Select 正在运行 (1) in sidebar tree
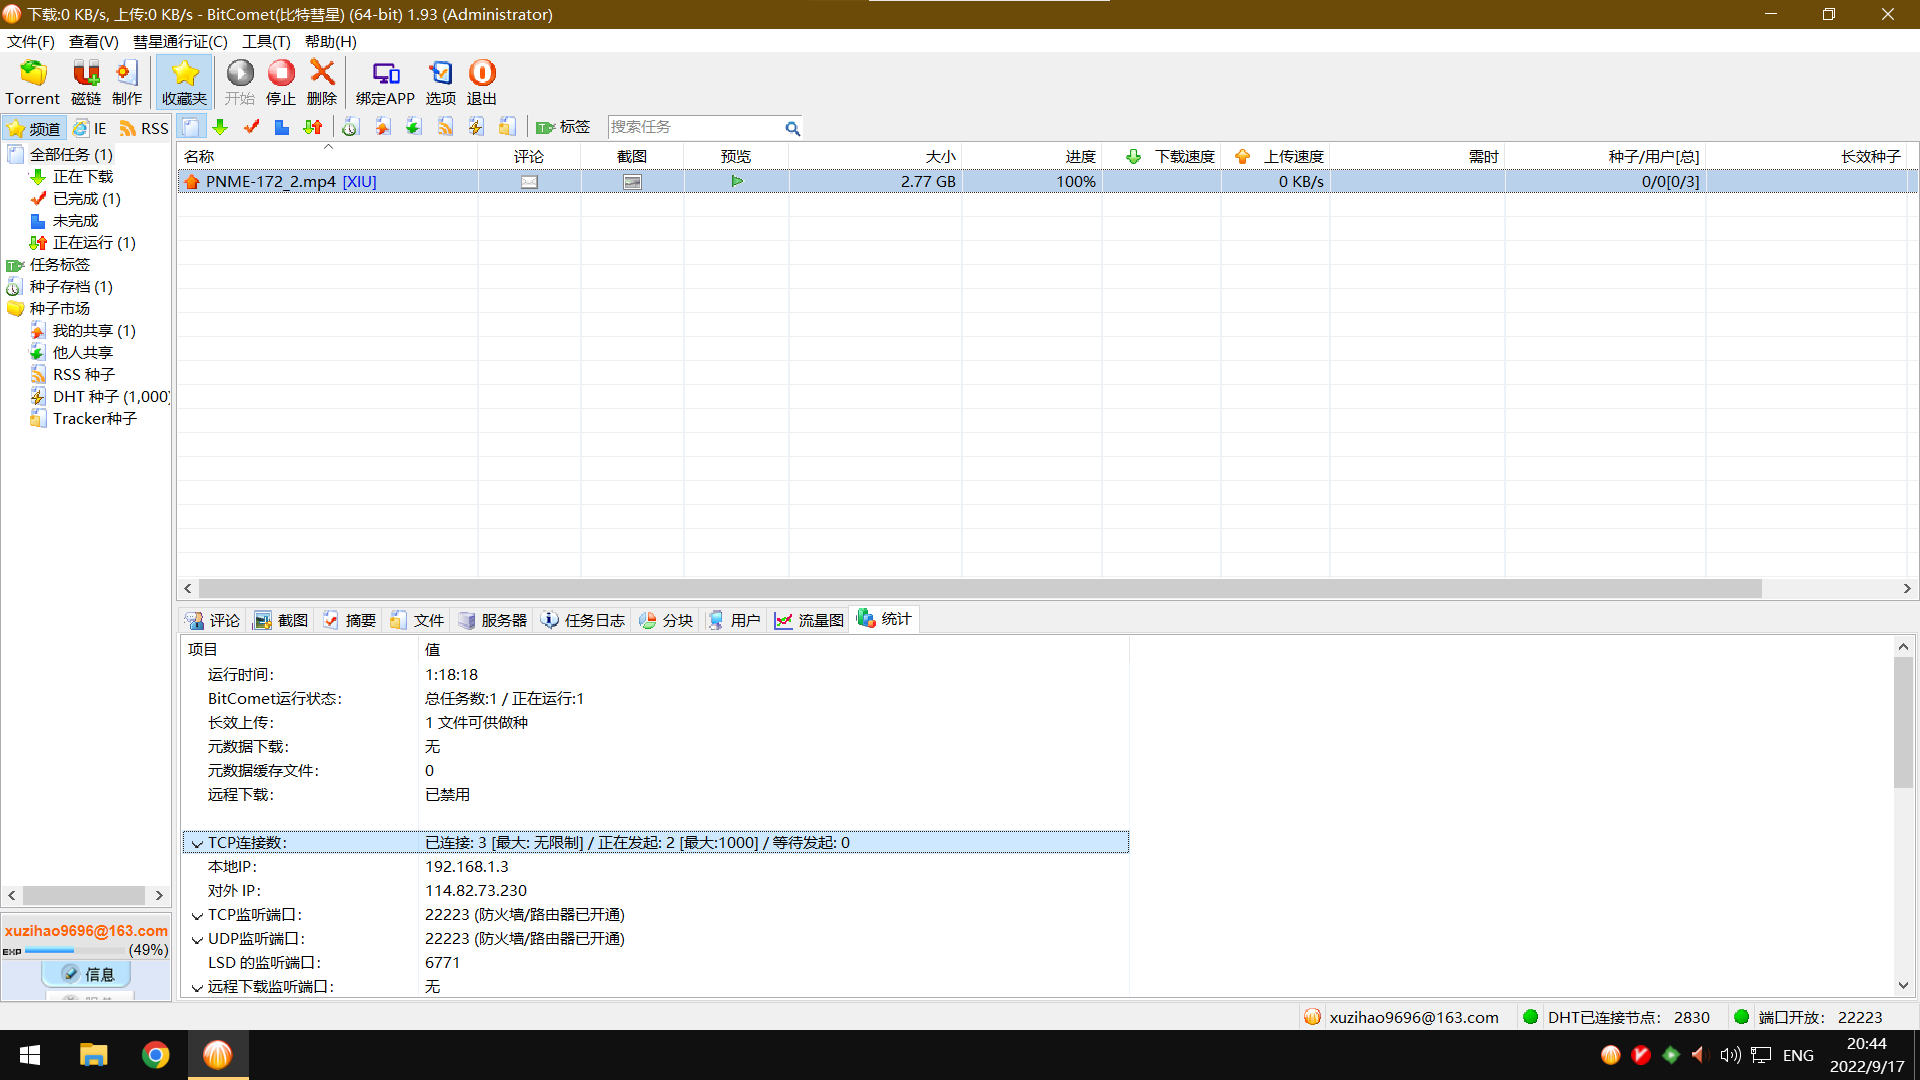Image resolution: width=1920 pixels, height=1080 pixels. (94, 243)
